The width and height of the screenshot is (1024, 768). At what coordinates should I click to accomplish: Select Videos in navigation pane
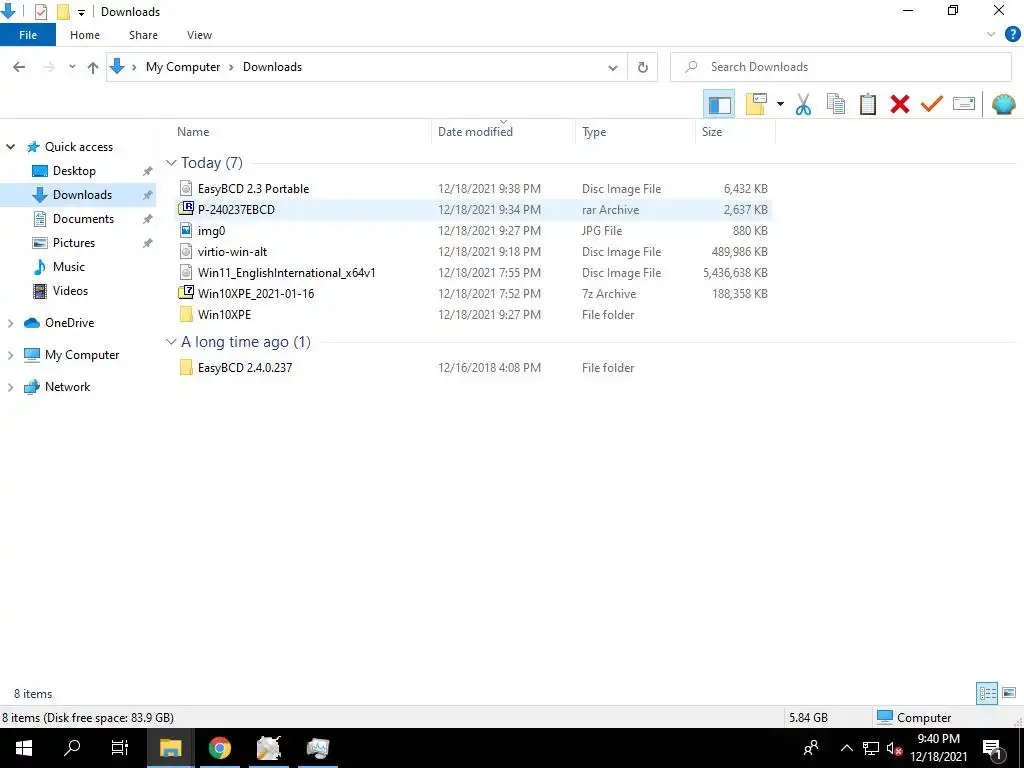[70, 291]
